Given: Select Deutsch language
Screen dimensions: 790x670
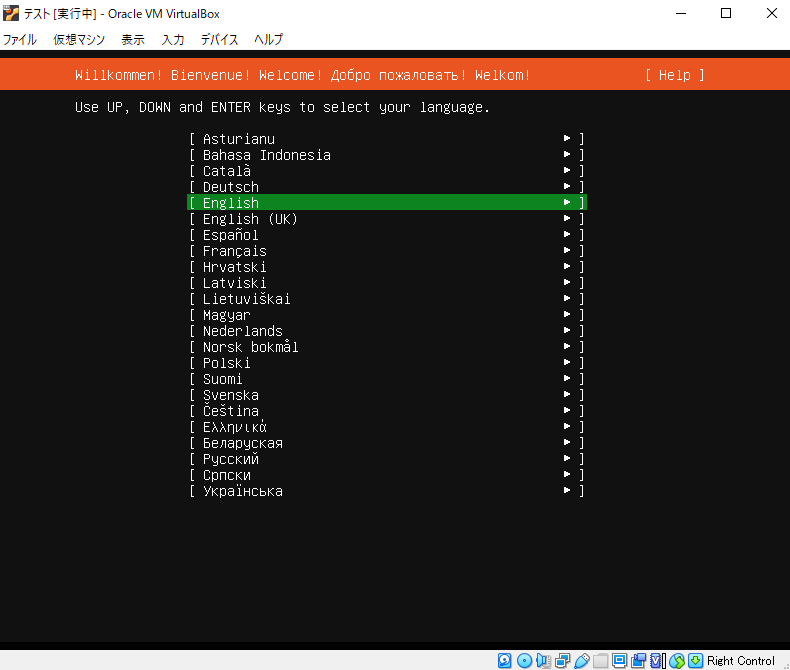Looking at the screenshot, I should [x=386, y=187].
